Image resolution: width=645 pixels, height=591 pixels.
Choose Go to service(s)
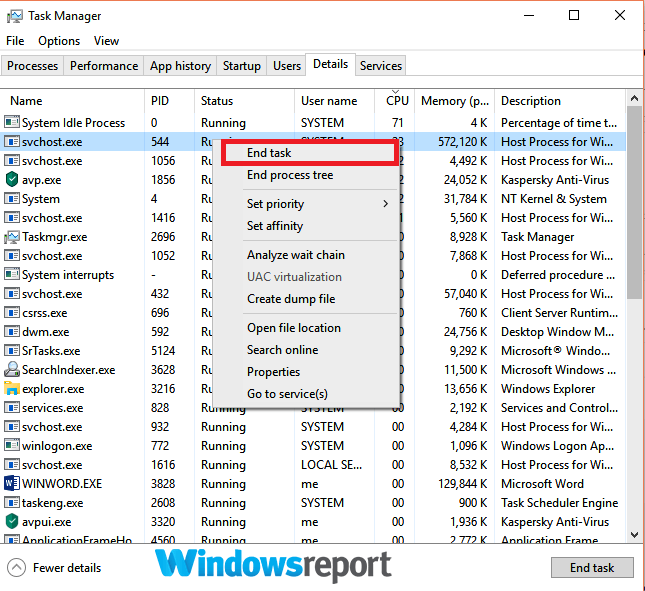pos(287,394)
